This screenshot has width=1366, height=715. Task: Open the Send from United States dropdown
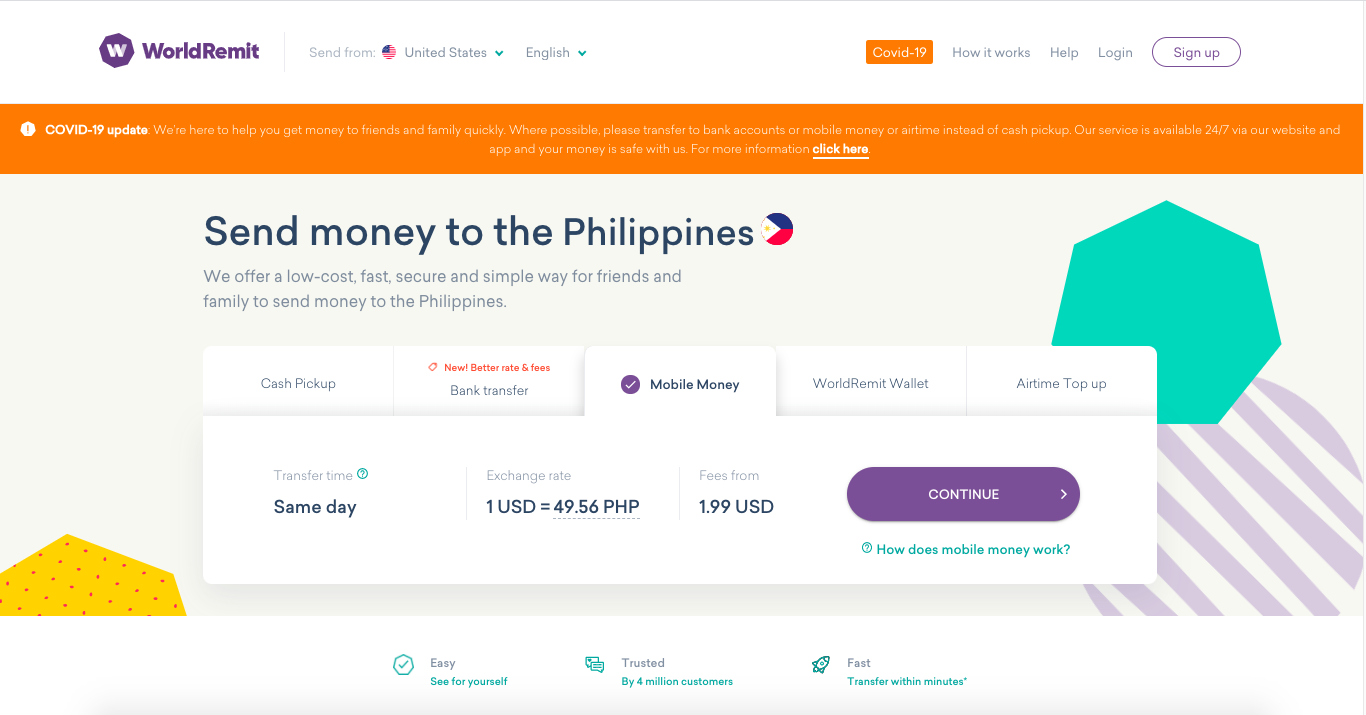coord(444,52)
